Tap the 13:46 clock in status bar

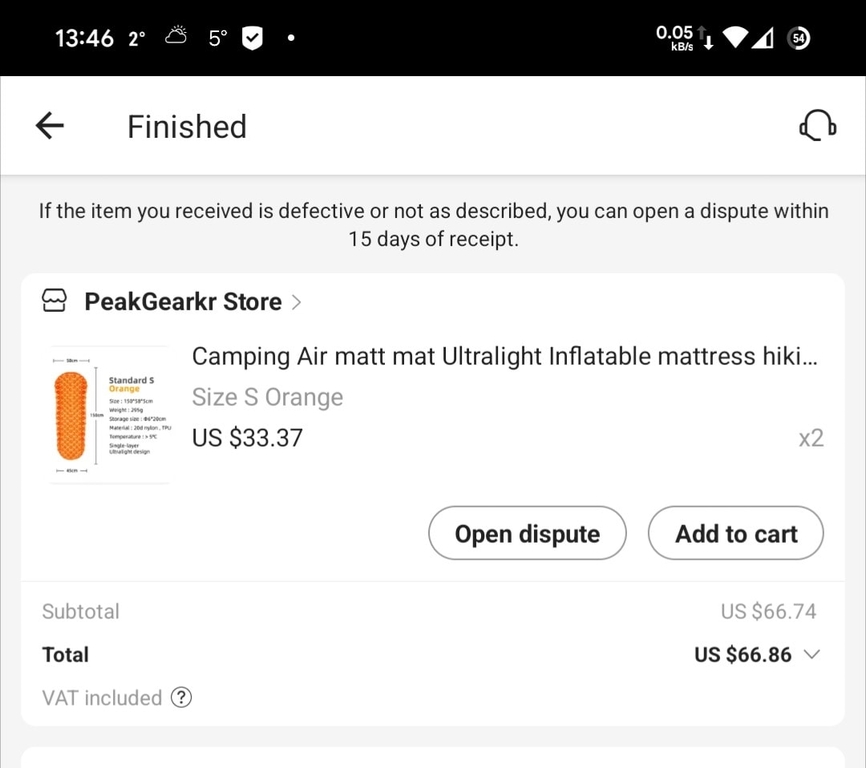point(84,38)
